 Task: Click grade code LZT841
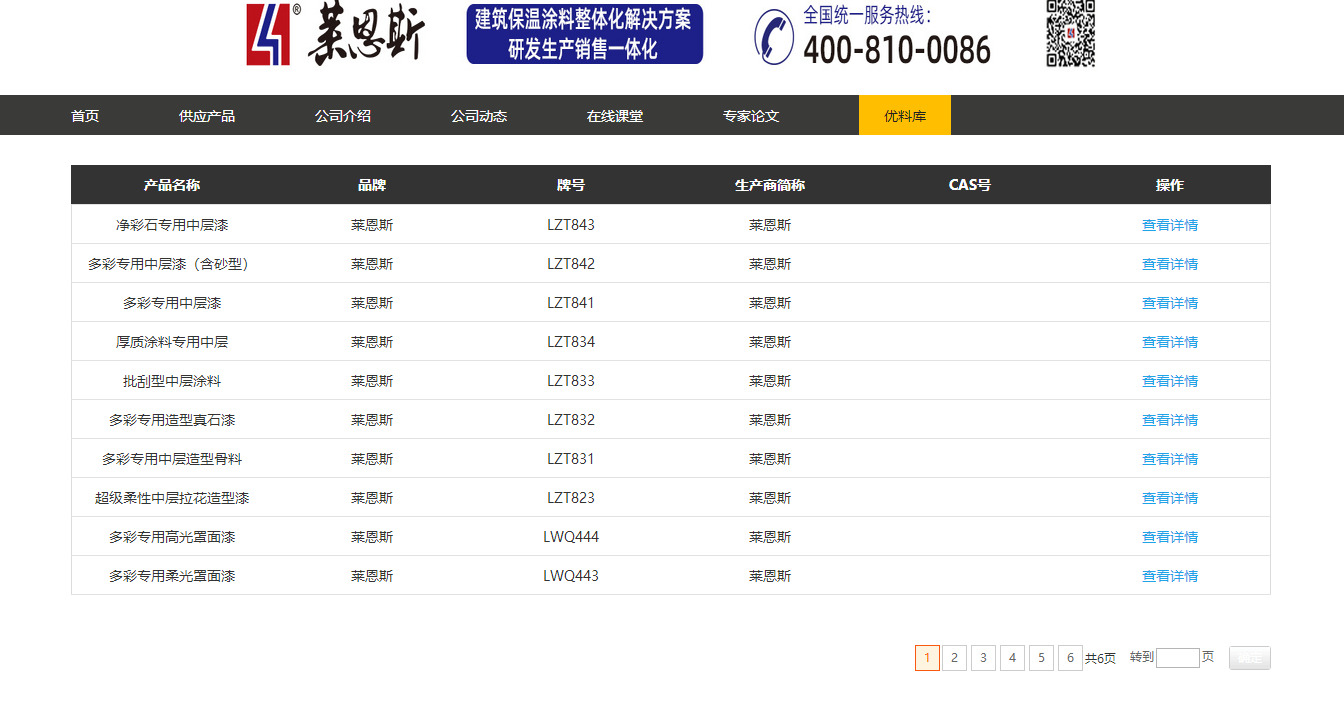pyautogui.click(x=571, y=303)
